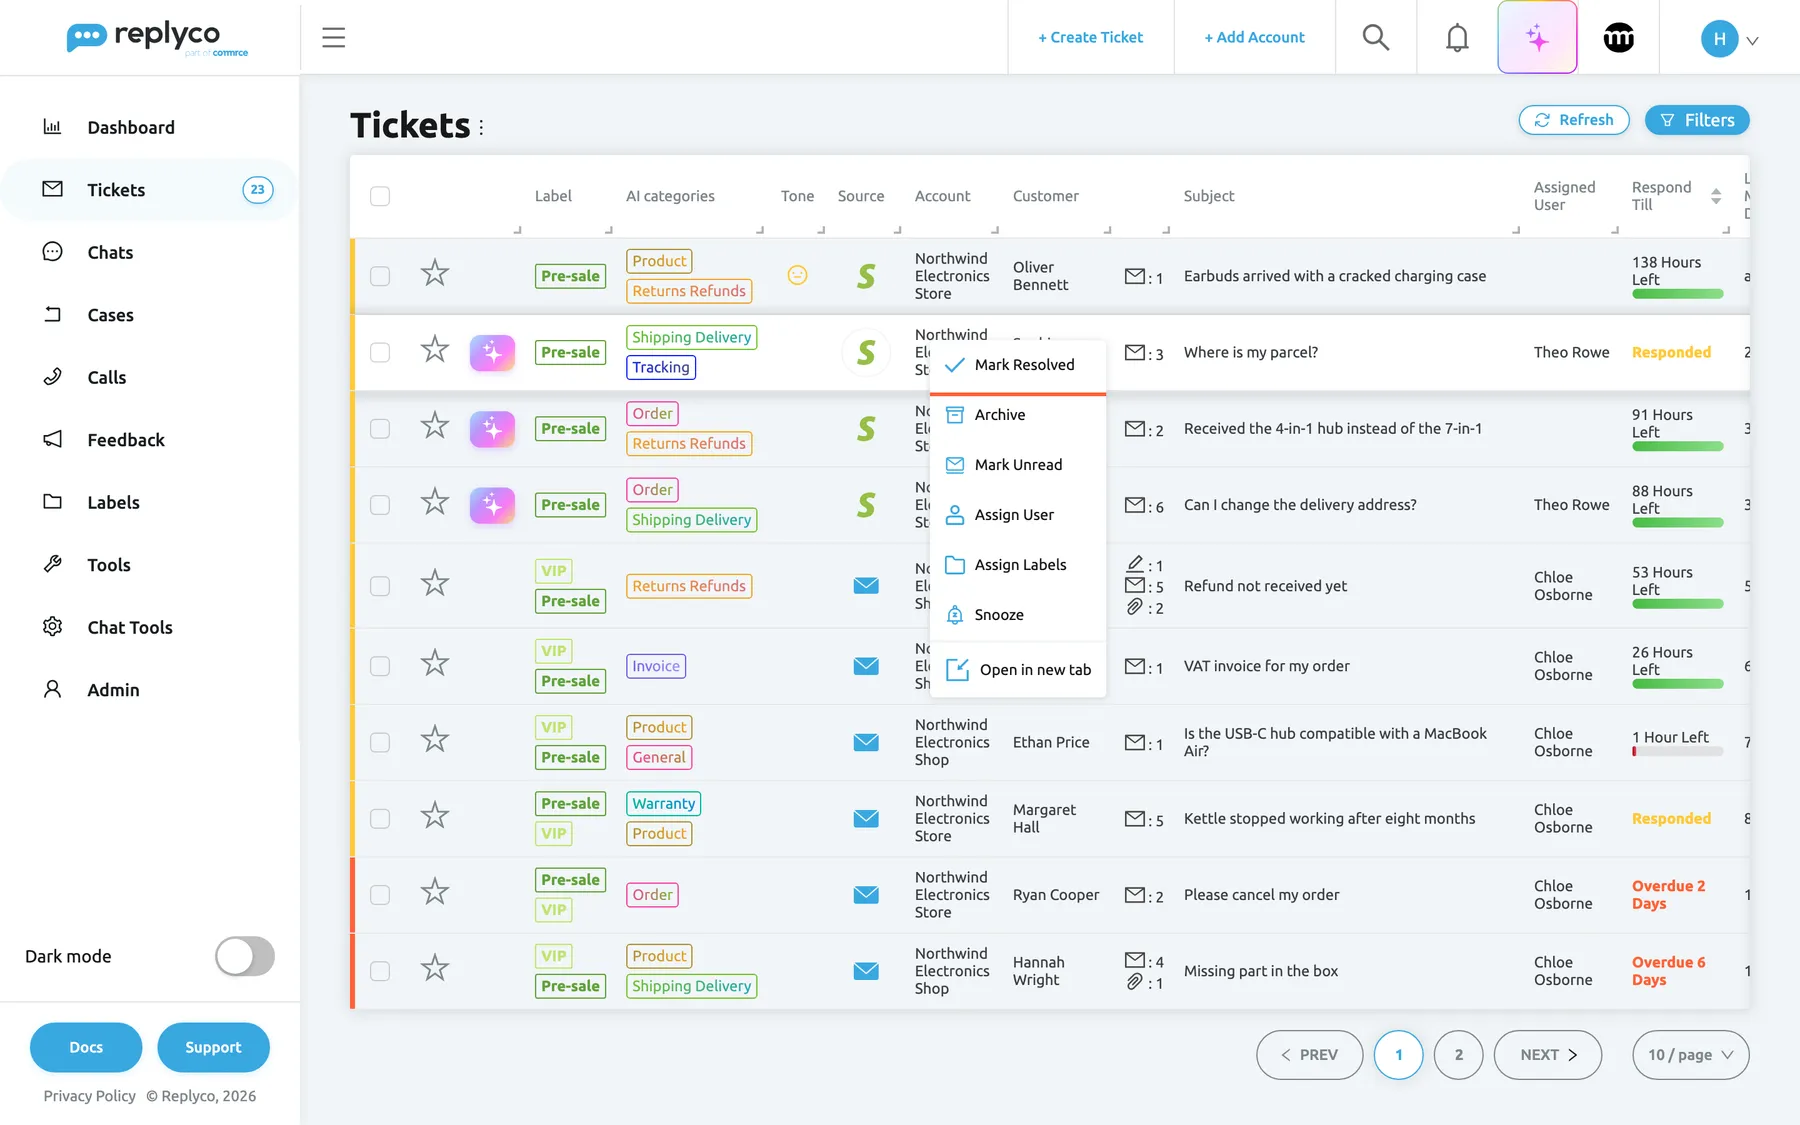Click the email source icon on 'Refund not received yet'
Screen dimensions: 1800x1125
pyautogui.click(x=866, y=586)
